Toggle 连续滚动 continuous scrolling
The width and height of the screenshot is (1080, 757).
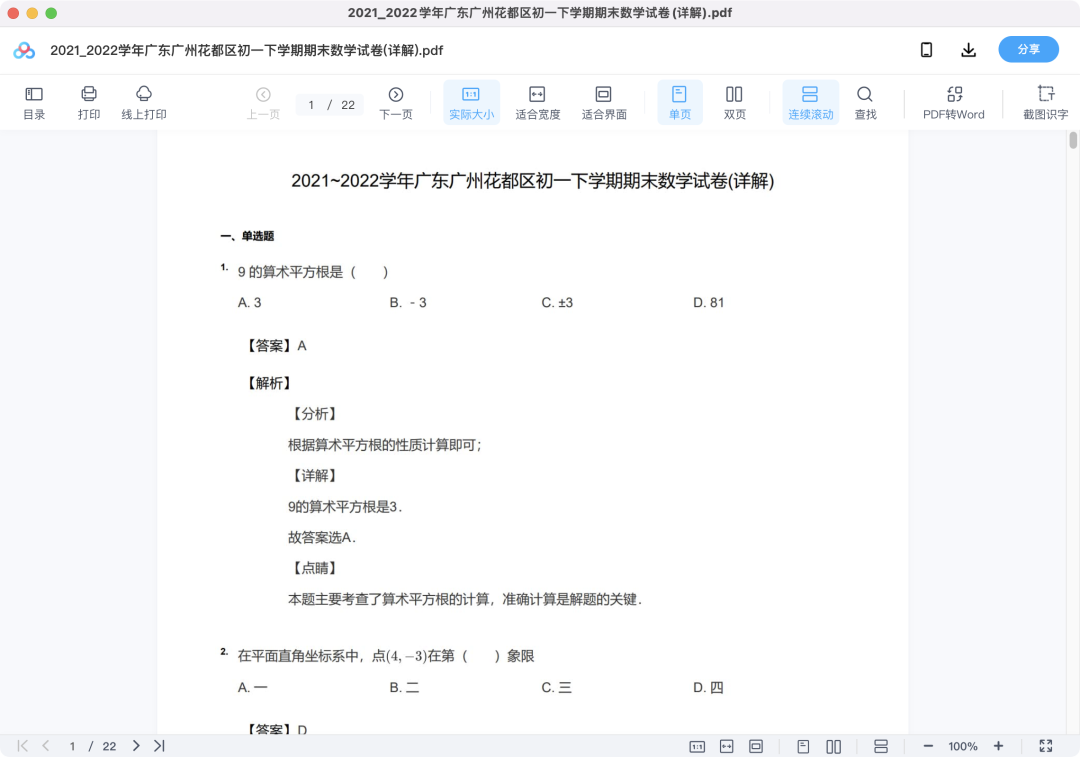click(811, 103)
